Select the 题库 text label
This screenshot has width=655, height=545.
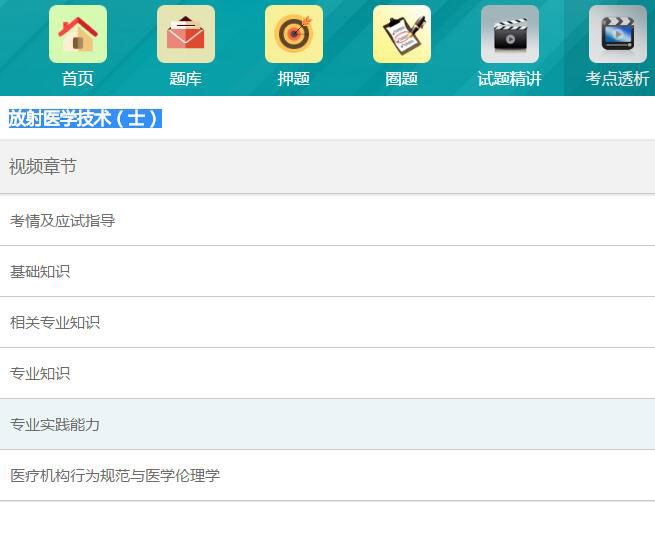click(186, 79)
